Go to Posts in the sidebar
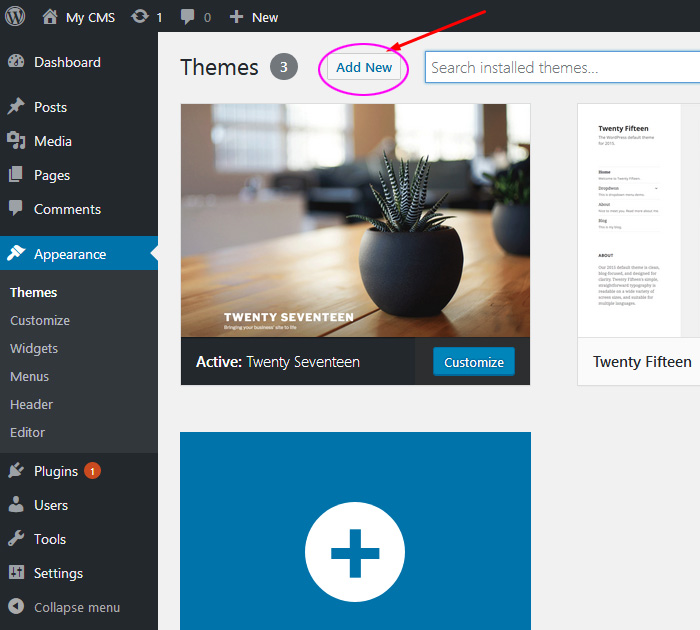Screen dimensions: 700x630 coord(50,107)
